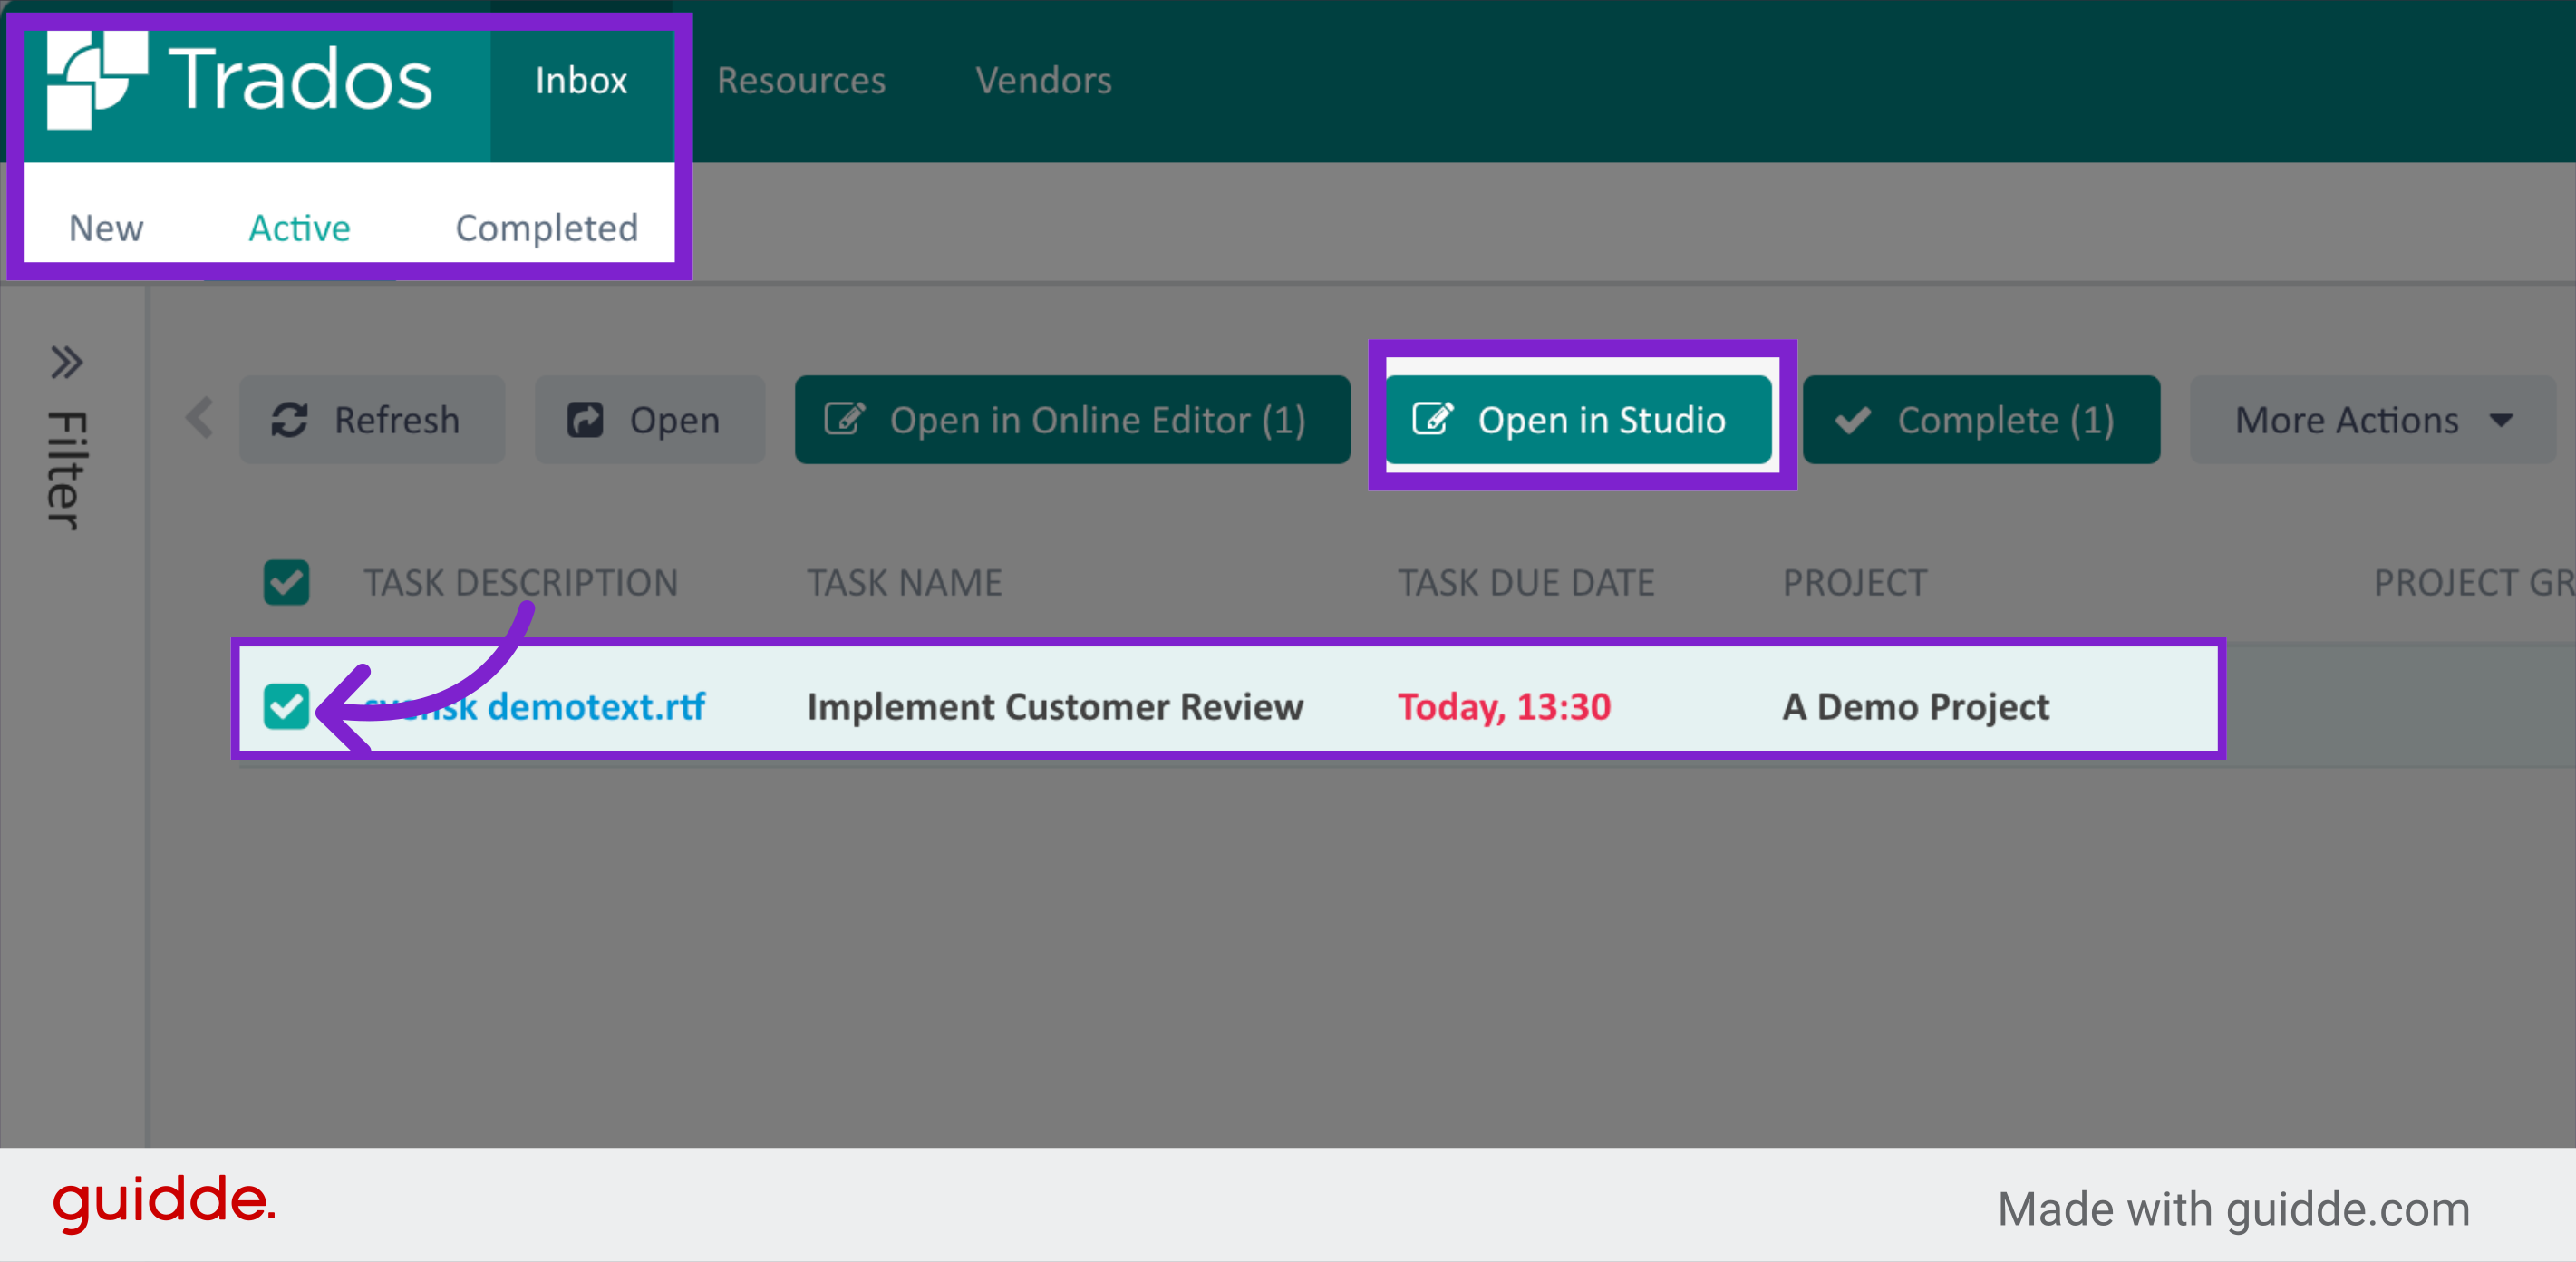Select the Implement Customer Review cell
The height and width of the screenshot is (1262, 2576).
click(x=1055, y=706)
